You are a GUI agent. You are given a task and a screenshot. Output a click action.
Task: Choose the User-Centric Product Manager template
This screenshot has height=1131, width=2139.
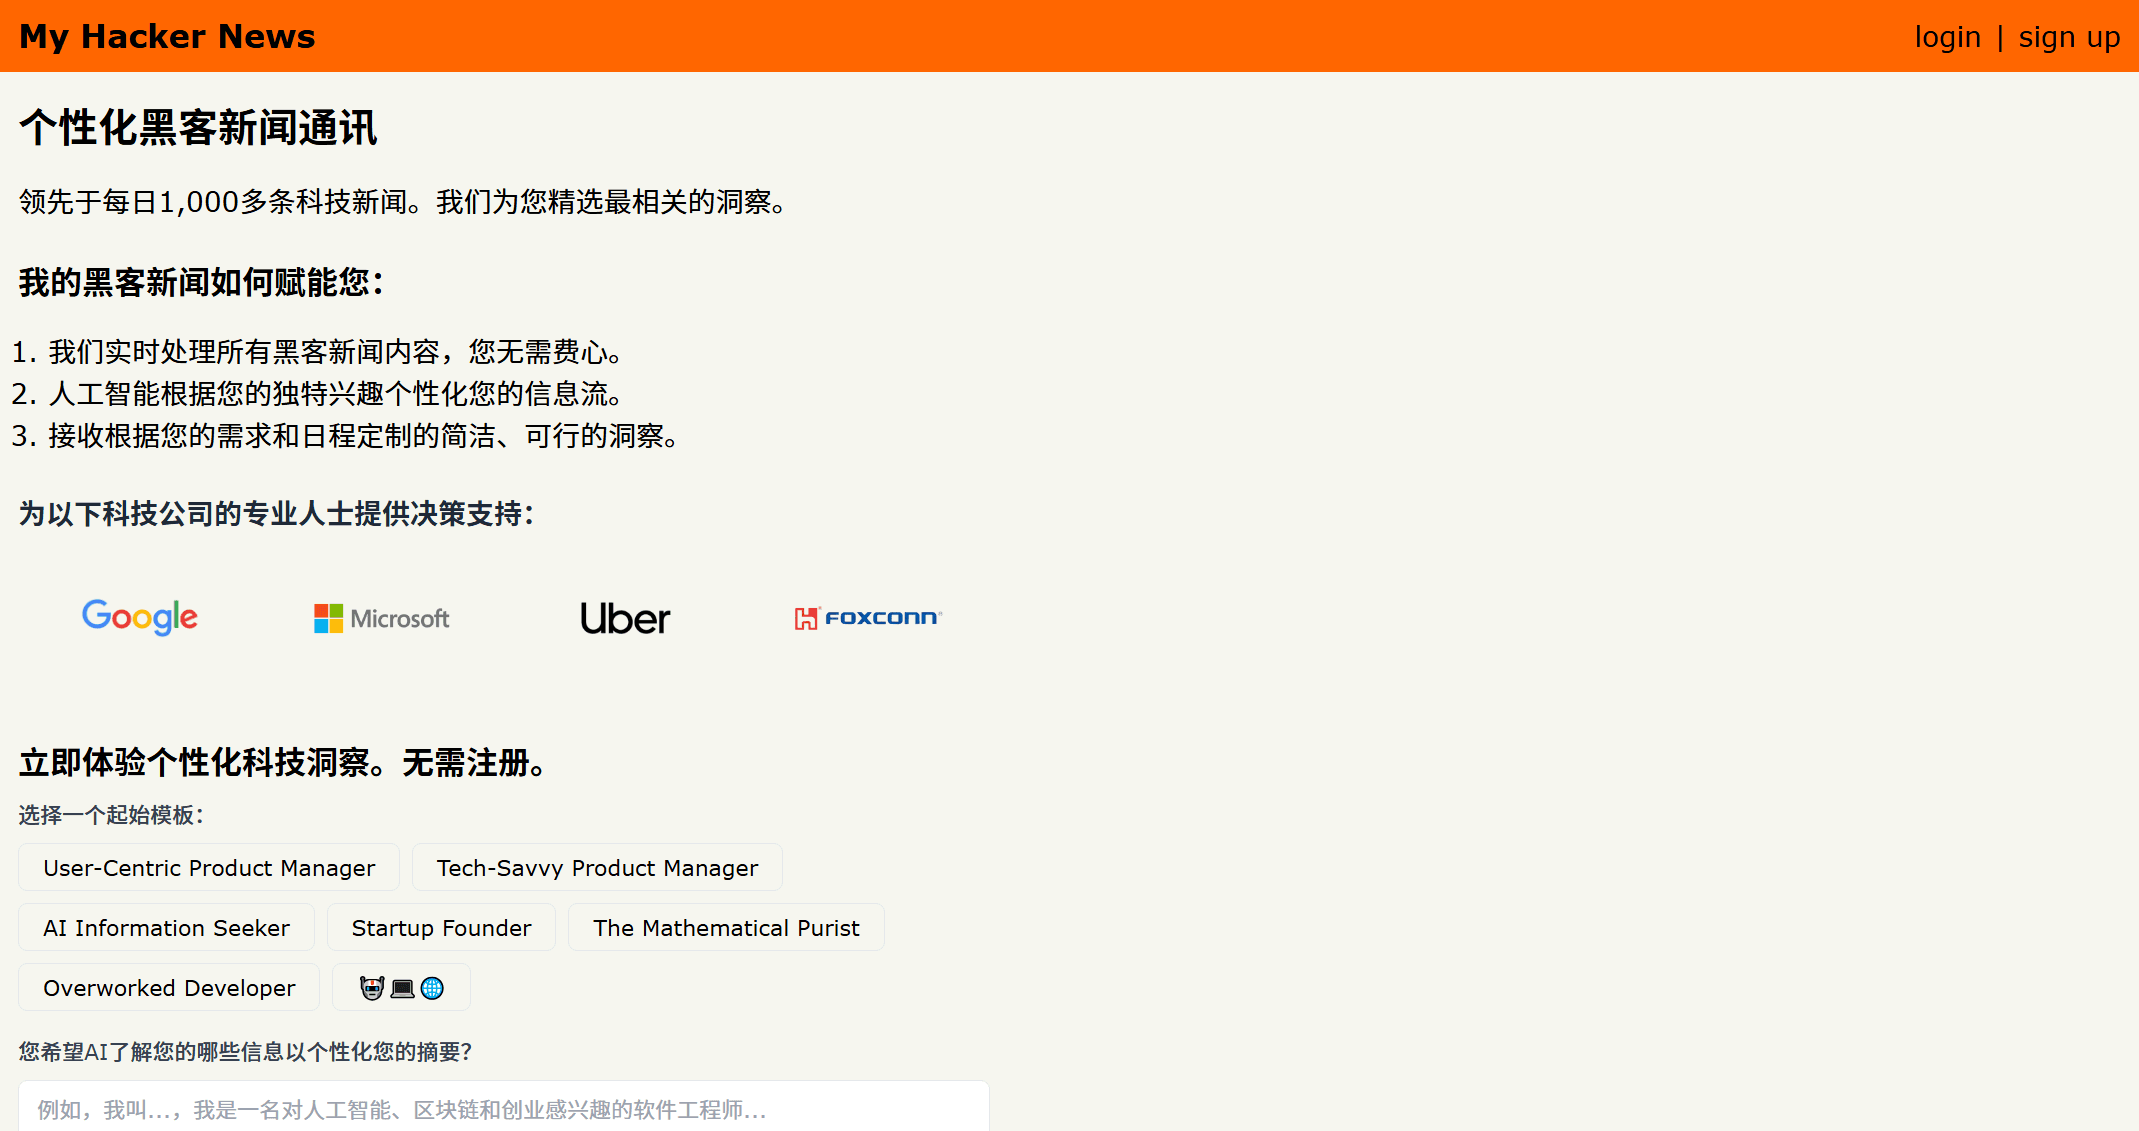[209, 868]
